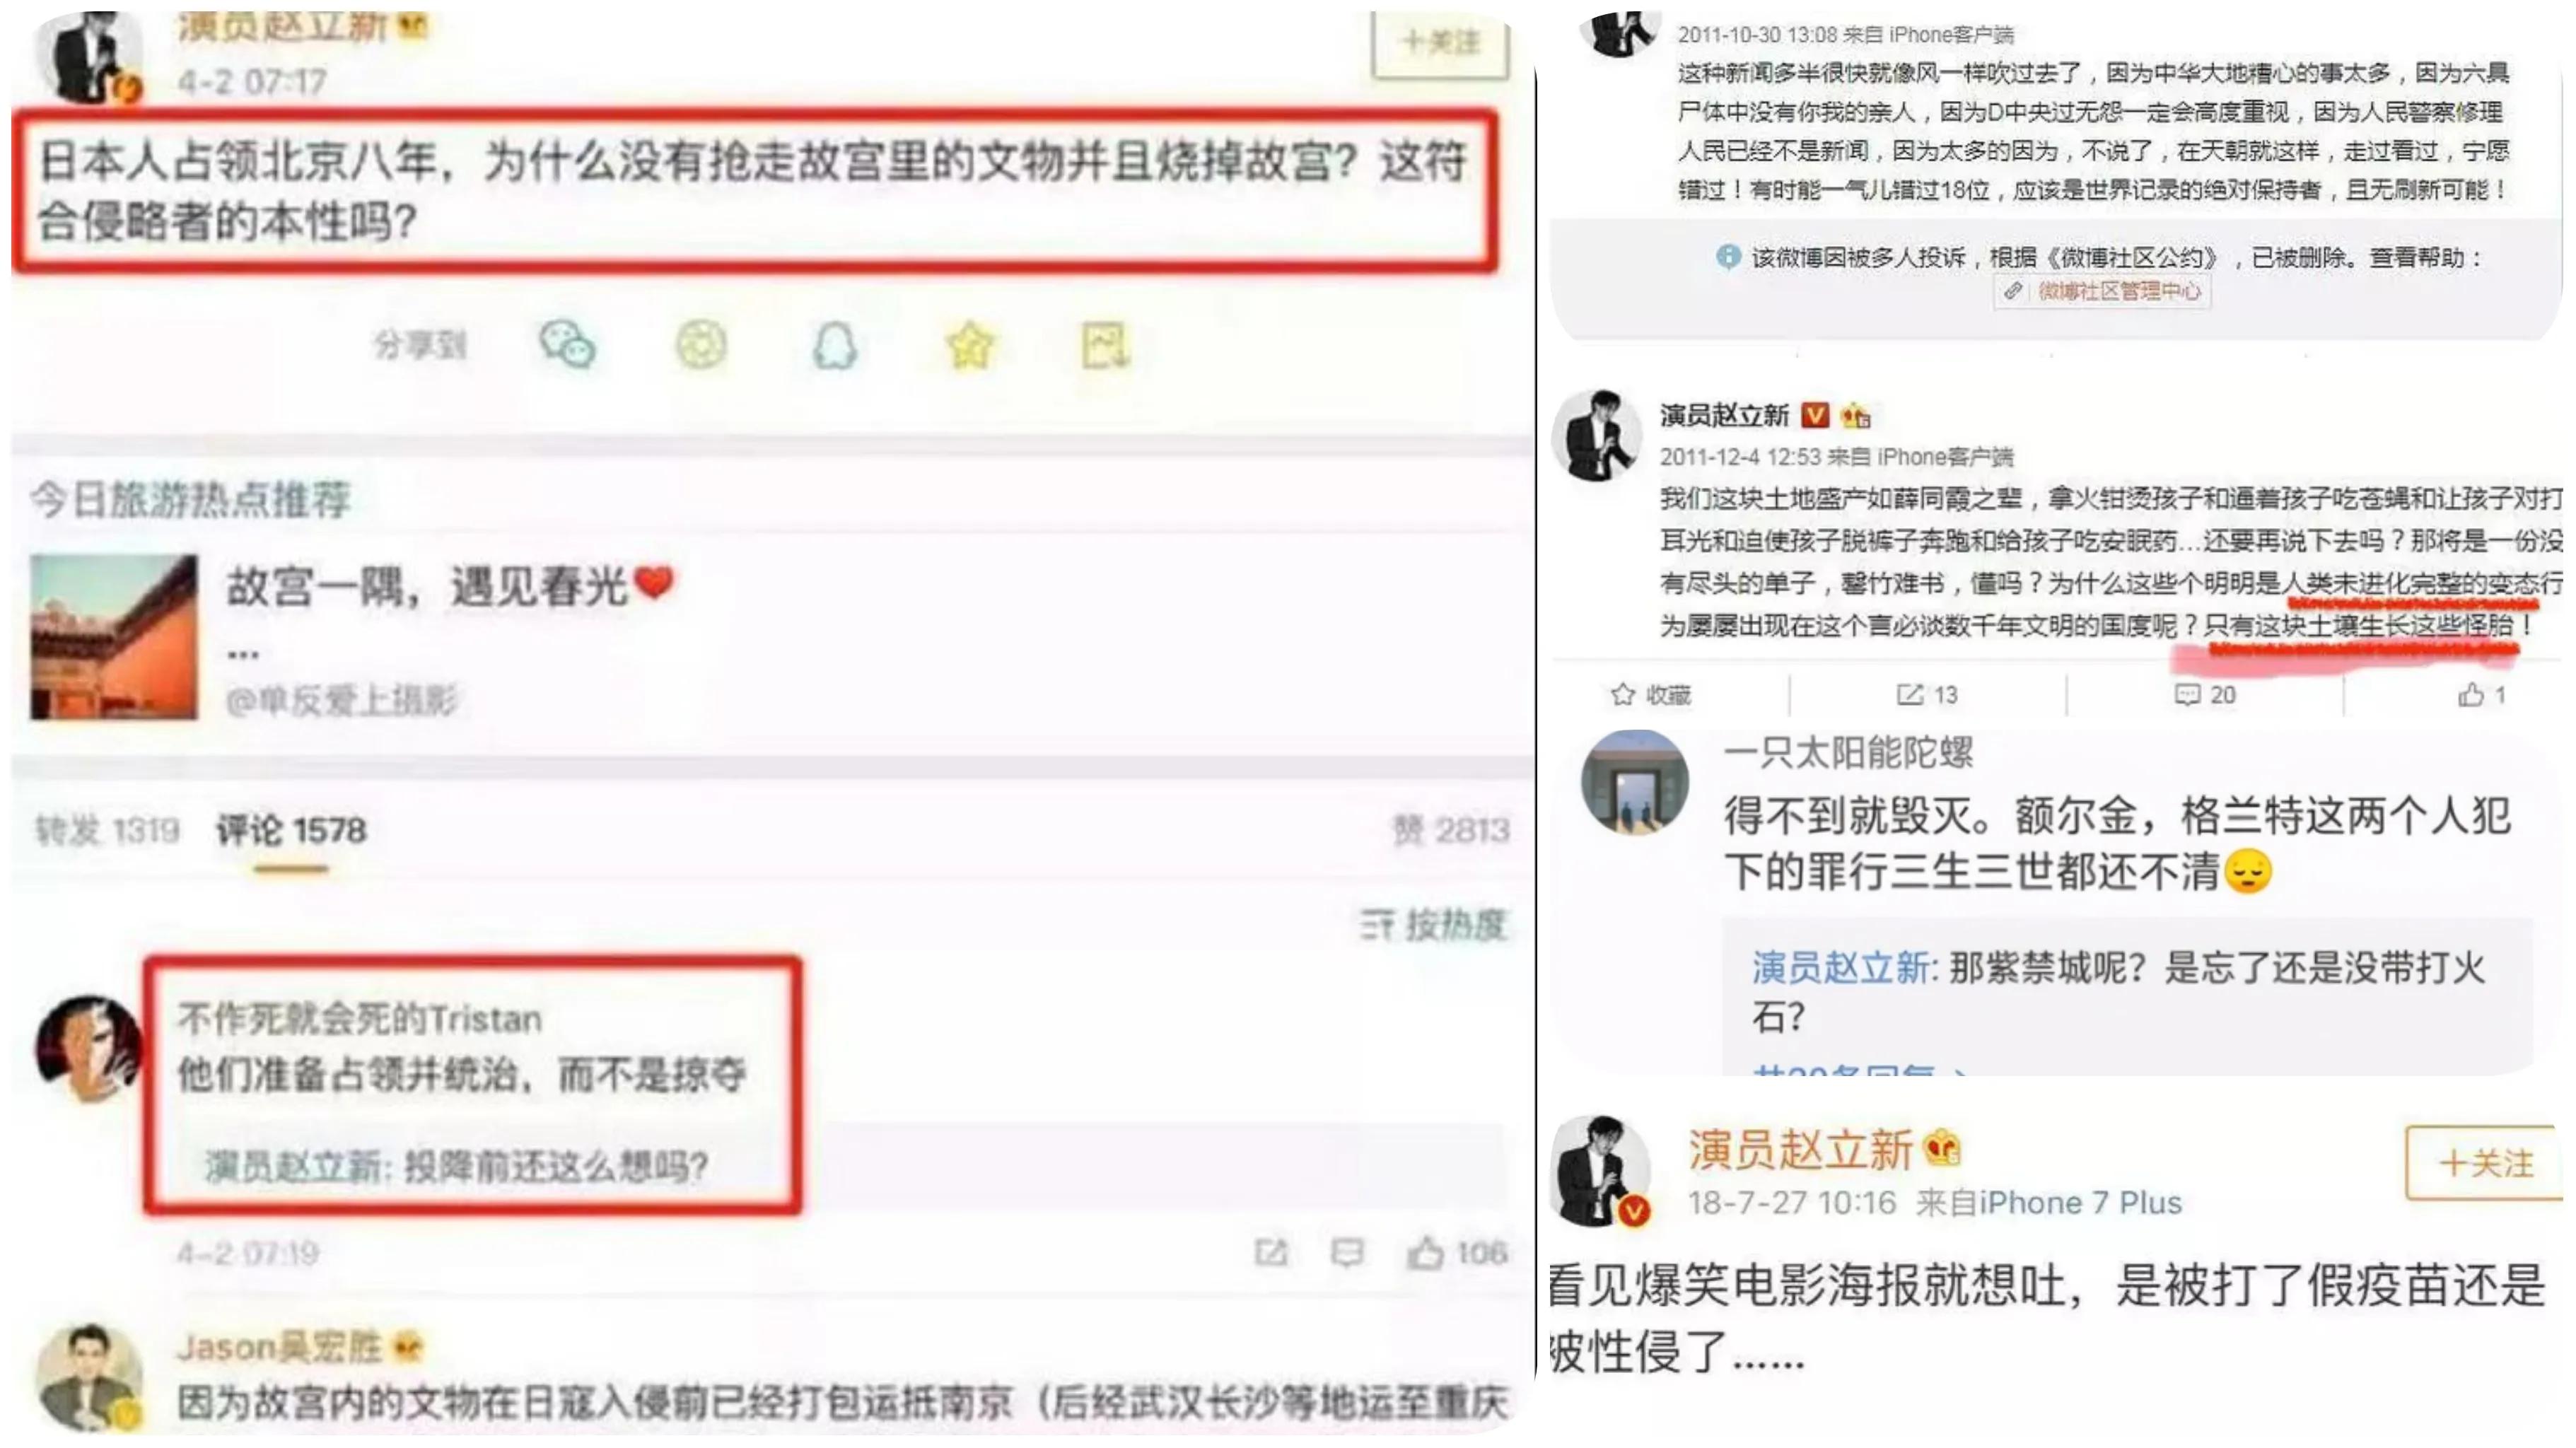The height and width of the screenshot is (1448, 2576).
Task: Save post as image icon
Action: 1106,346
